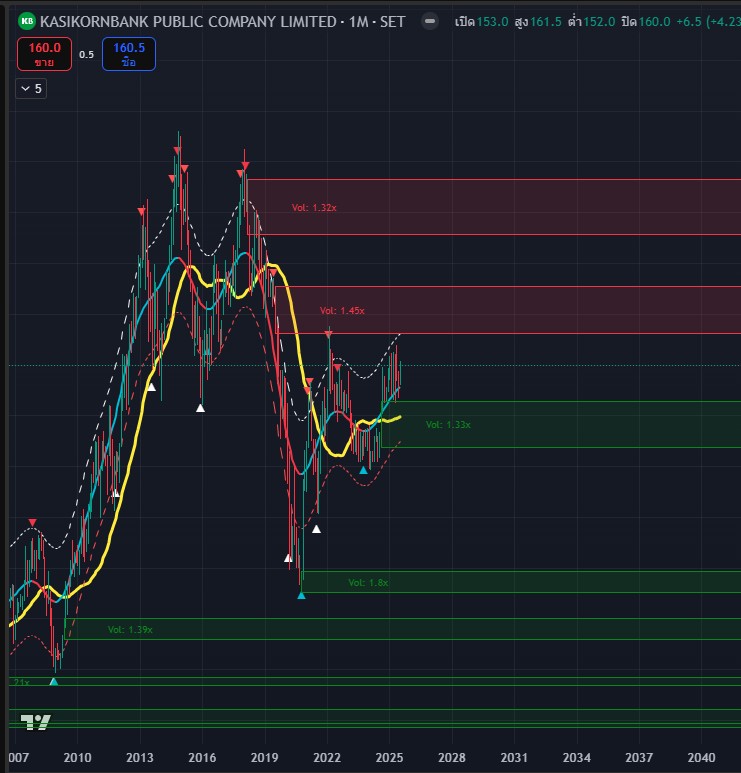Expand the indicator legend showing 5
741x773 pixels.
point(31,89)
